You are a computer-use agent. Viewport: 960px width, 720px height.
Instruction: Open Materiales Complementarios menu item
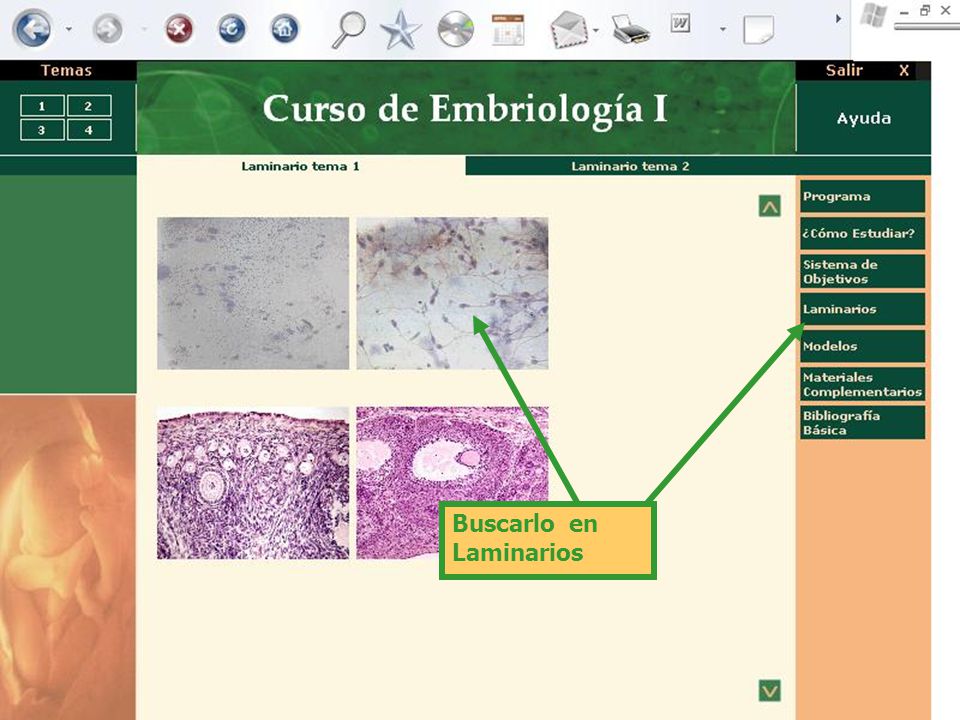coord(862,384)
